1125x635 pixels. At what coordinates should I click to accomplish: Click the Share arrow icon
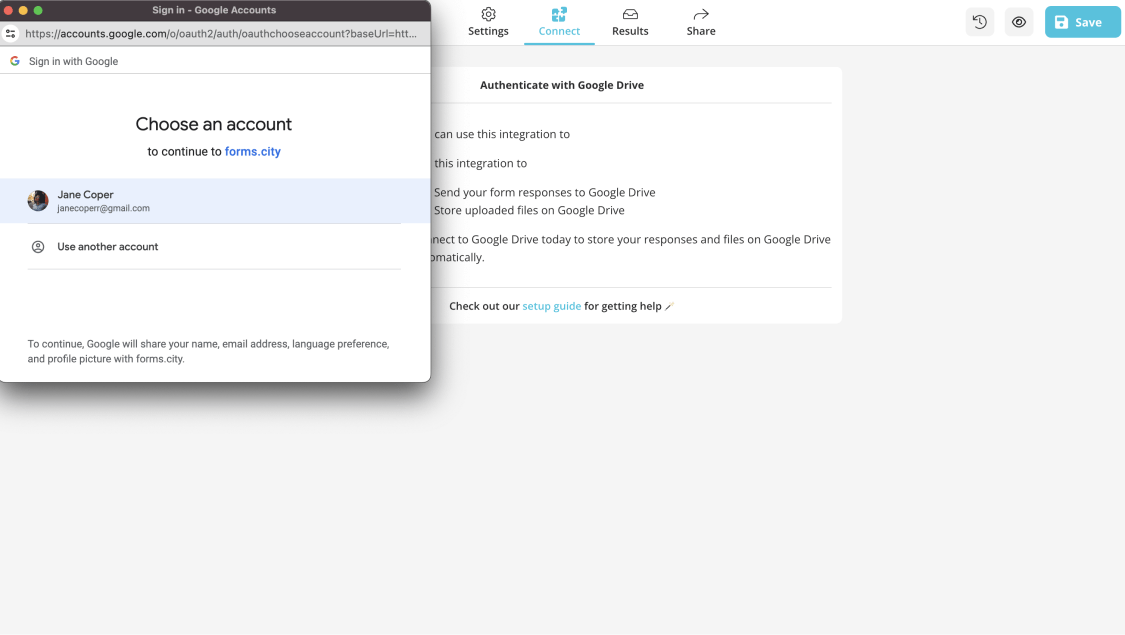pos(700,15)
